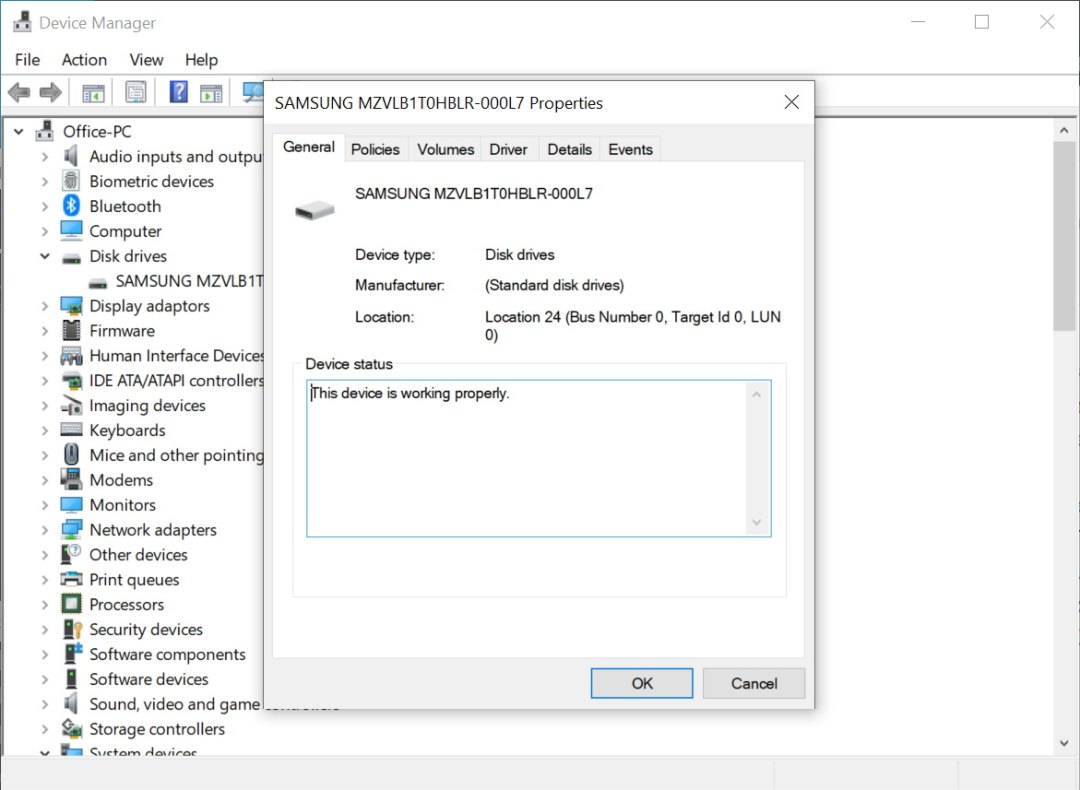Image resolution: width=1080 pixels, height=790 pixels.
Task: Click the Other devices question icon
Action: tap(71, 554)
